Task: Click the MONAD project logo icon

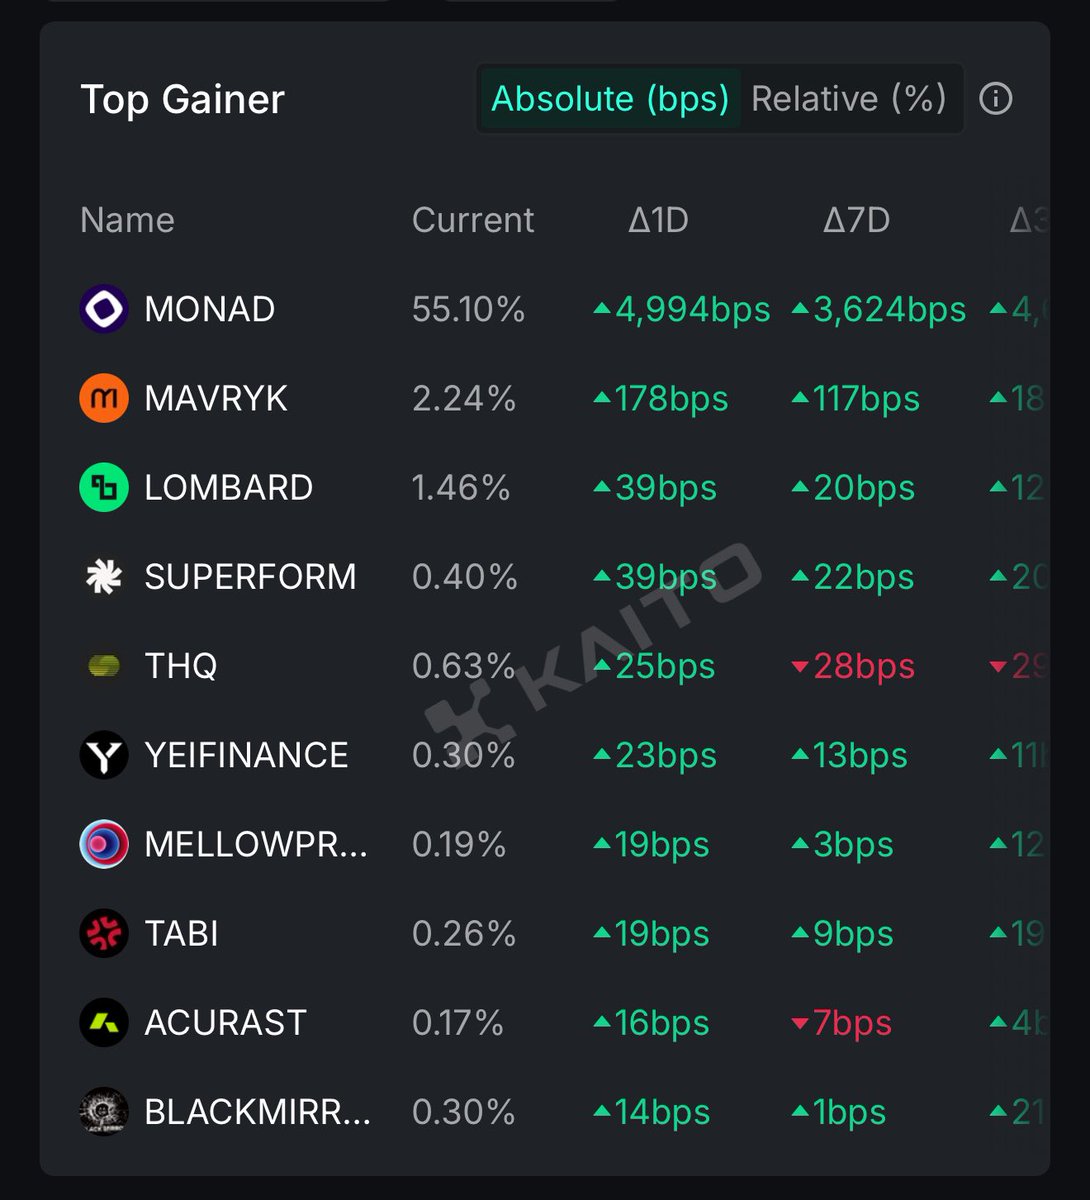Action: pyautogui.click(x=104, y=309)
